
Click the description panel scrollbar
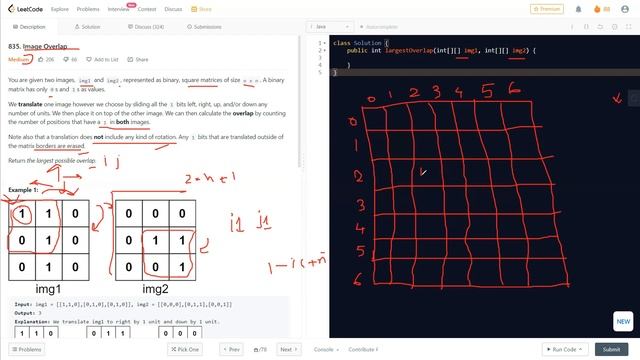(300, 102)
